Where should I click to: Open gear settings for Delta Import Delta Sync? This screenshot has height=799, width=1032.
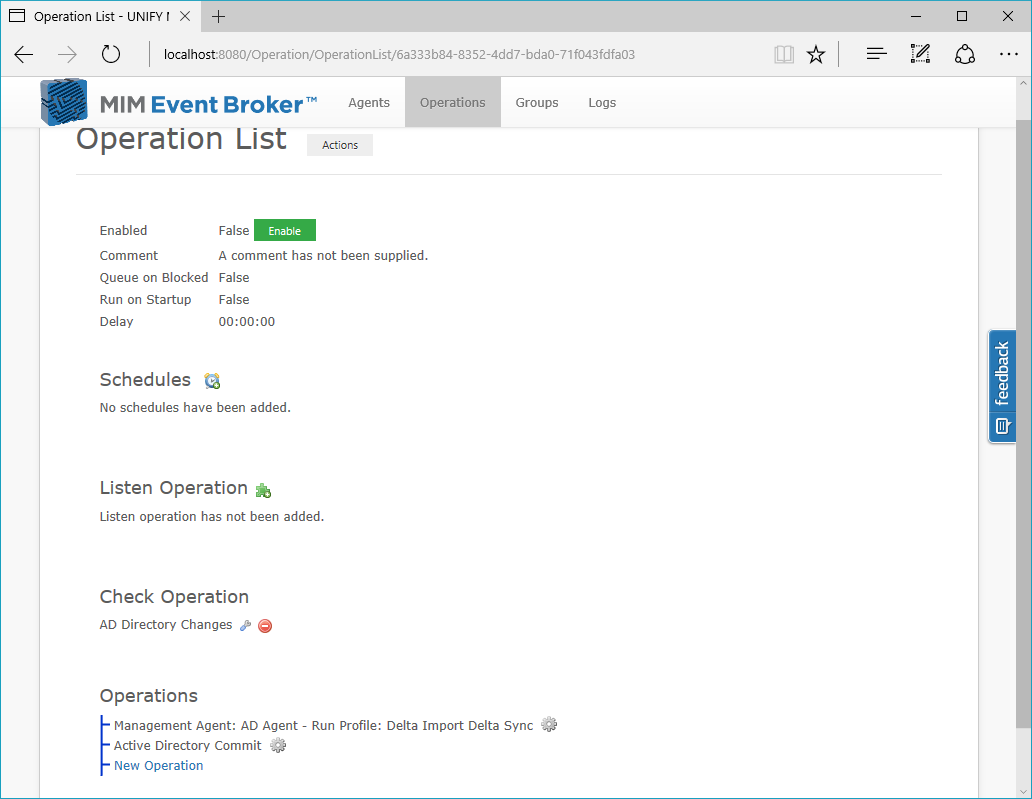click(549, 725)
